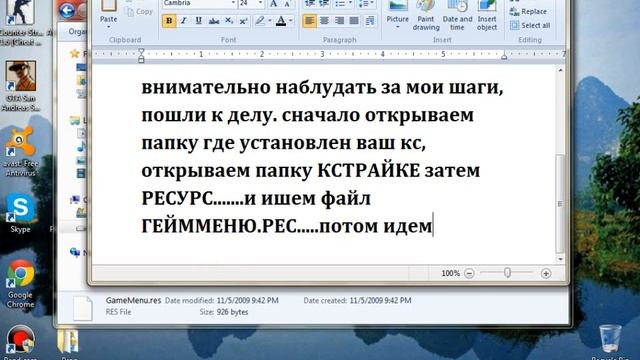Click the Copy command in Clipboard group
The height and width of the screenshot is (360, 640).
point(139,12)
